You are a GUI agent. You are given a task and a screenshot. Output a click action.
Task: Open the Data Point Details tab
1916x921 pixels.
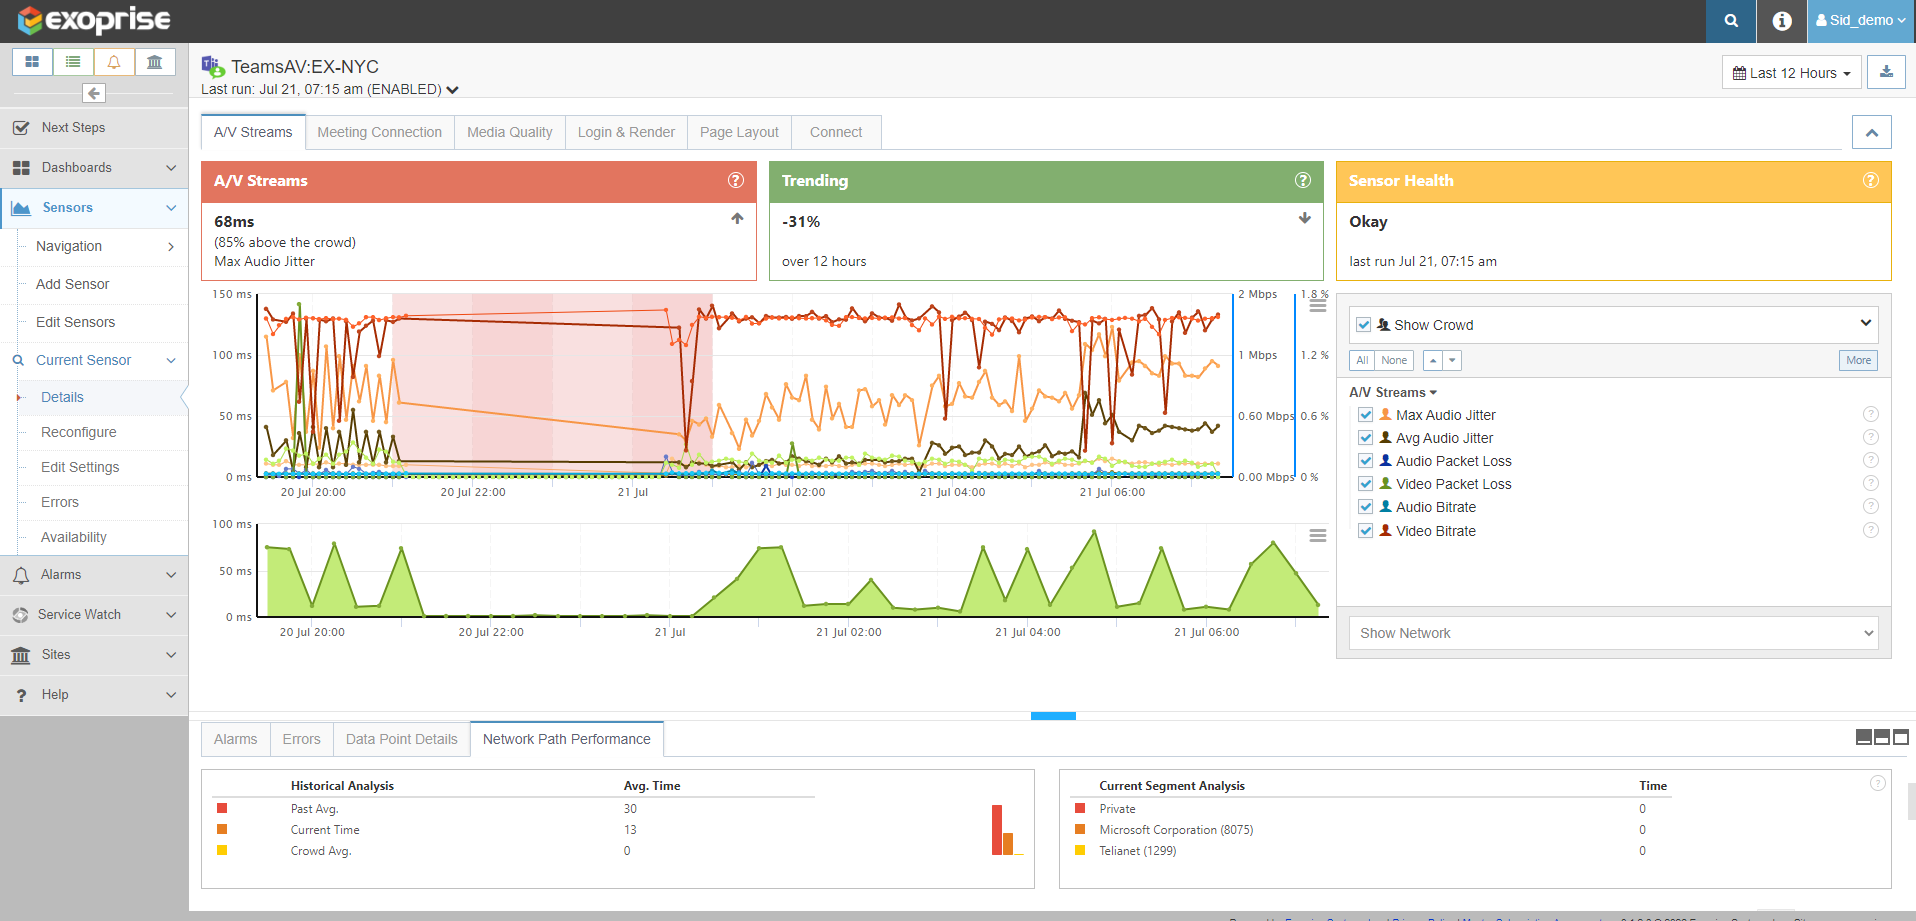click(401, 739)
